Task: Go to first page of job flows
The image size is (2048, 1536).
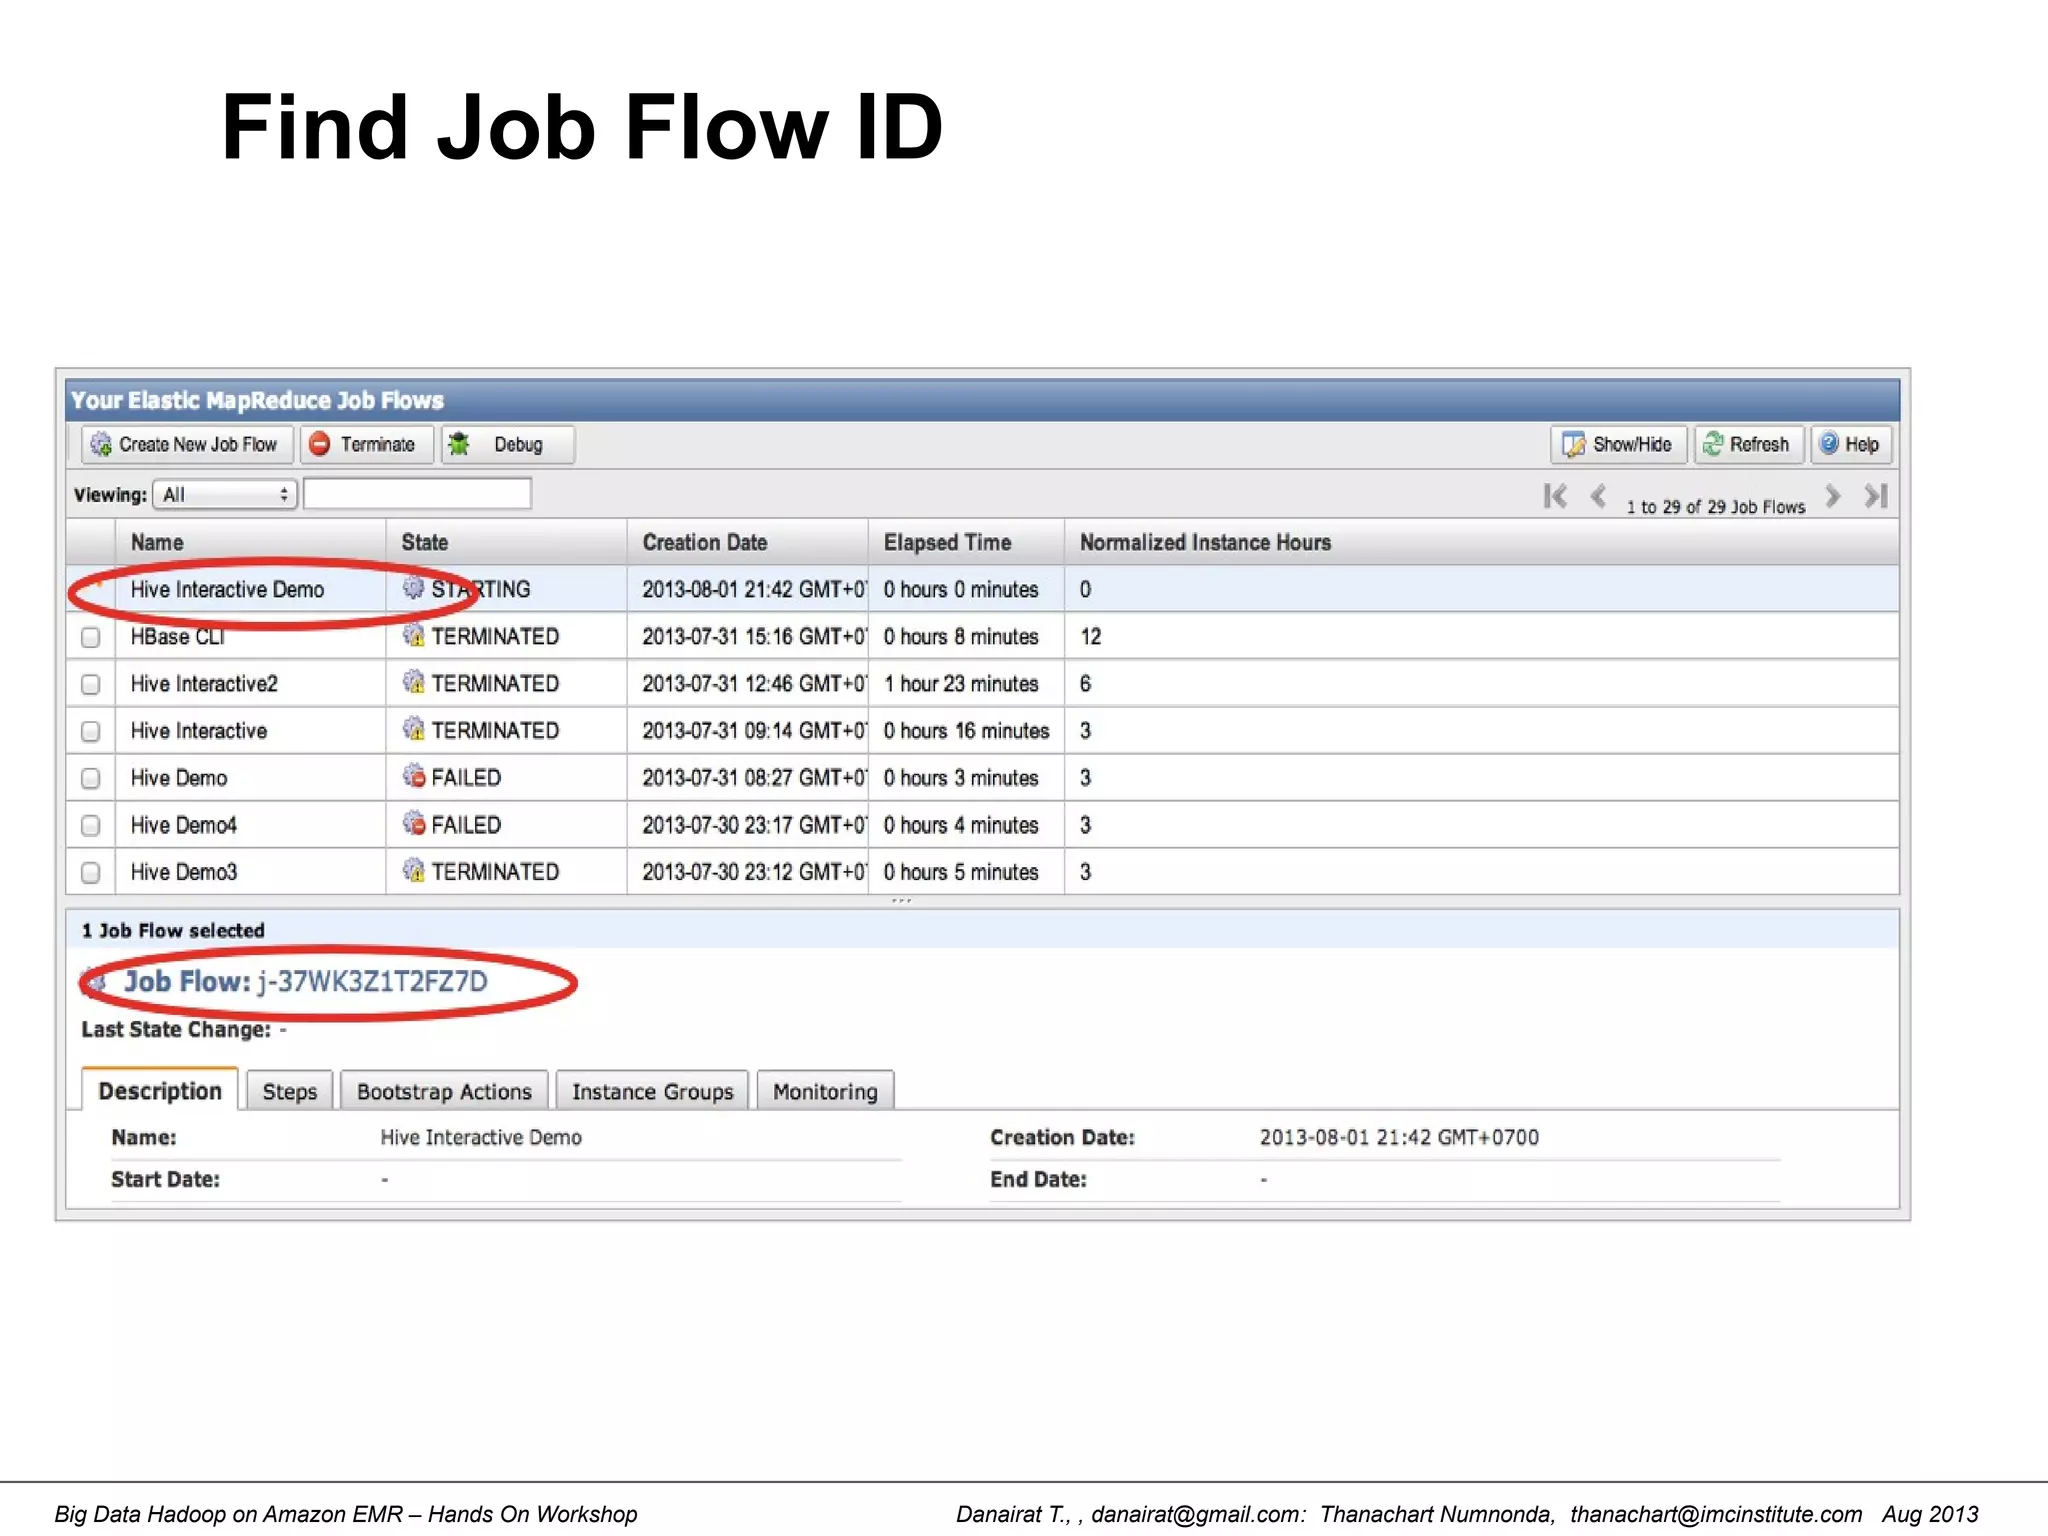Action: click(1555, 496)
